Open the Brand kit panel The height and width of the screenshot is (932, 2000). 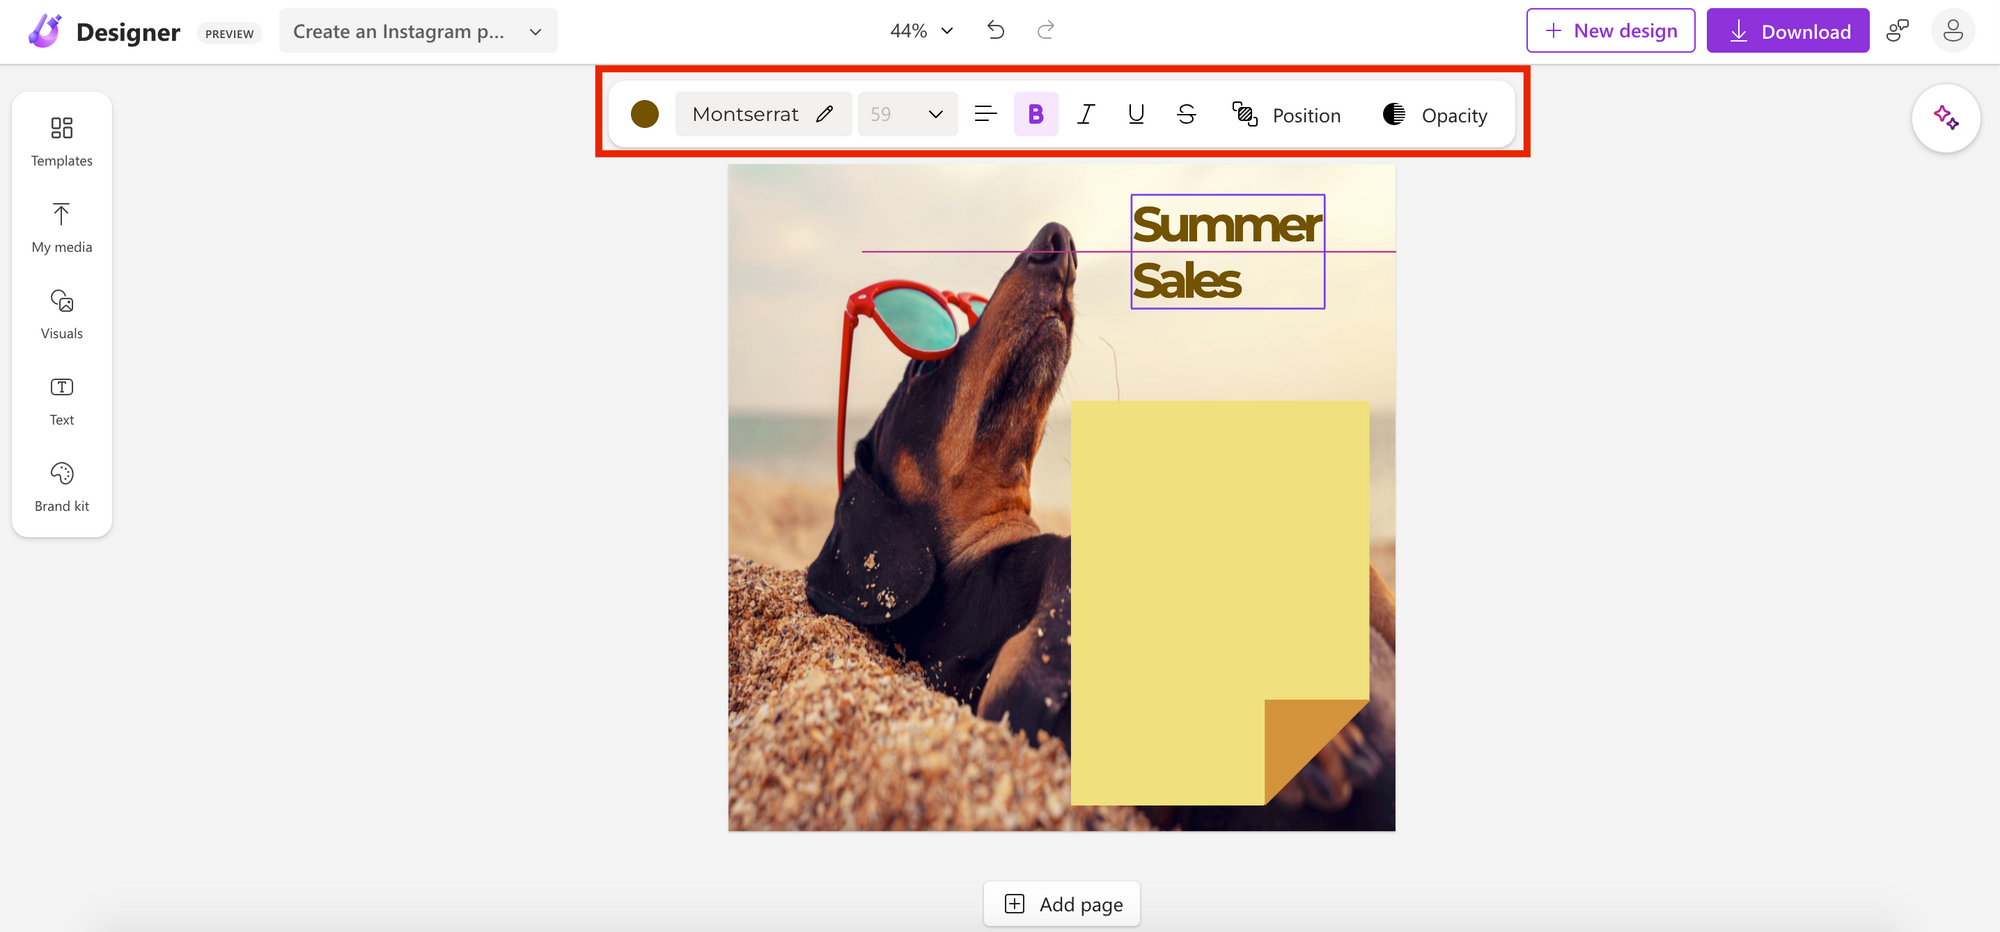61,487
